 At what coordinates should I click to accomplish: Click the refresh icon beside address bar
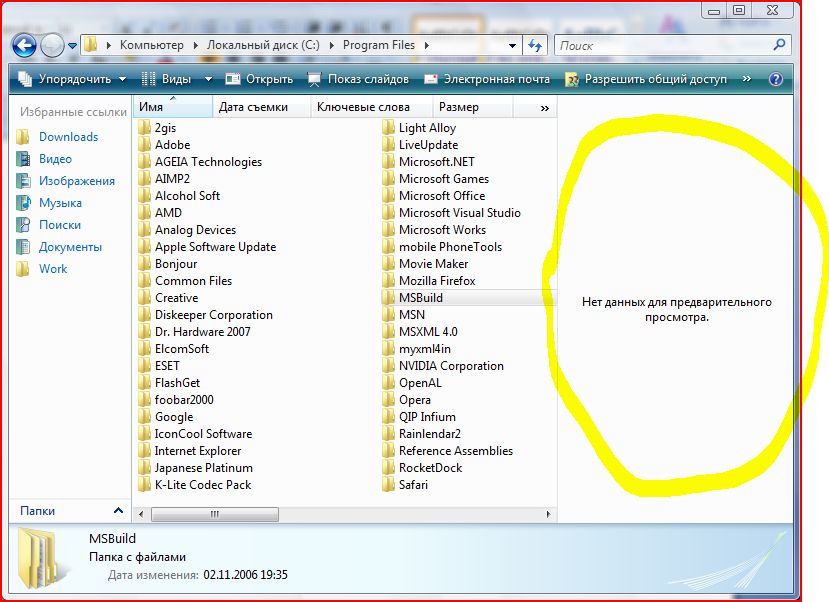pos(535,45)
